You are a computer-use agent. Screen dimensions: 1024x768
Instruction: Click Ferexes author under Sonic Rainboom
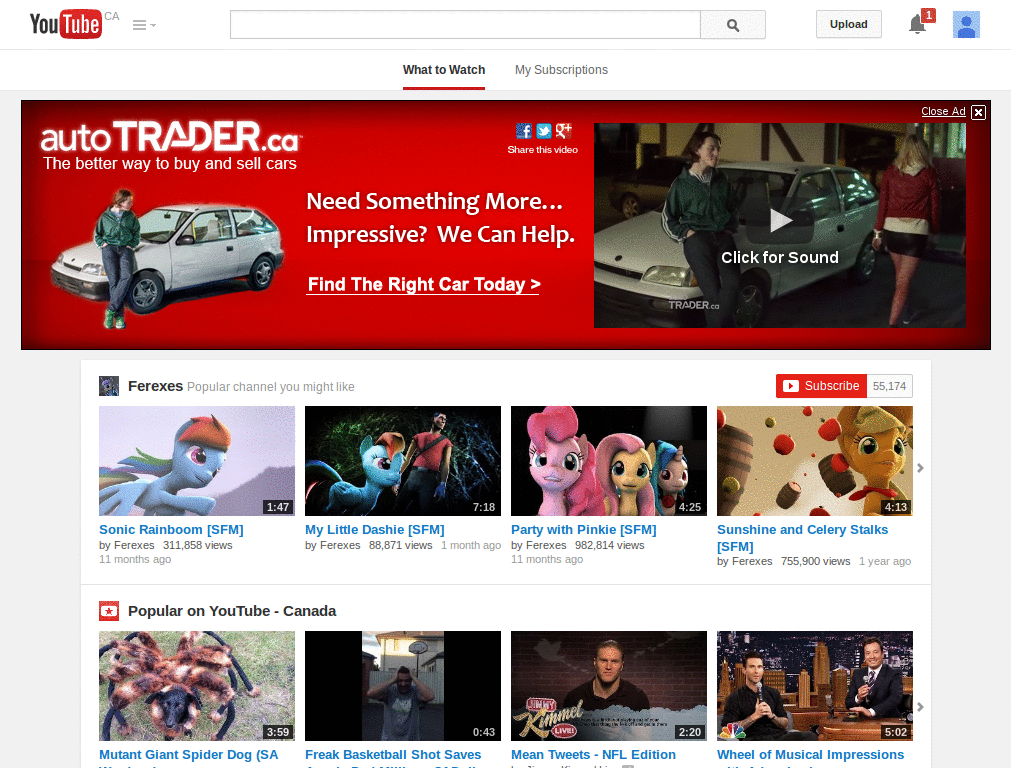[x=134, y=545]
